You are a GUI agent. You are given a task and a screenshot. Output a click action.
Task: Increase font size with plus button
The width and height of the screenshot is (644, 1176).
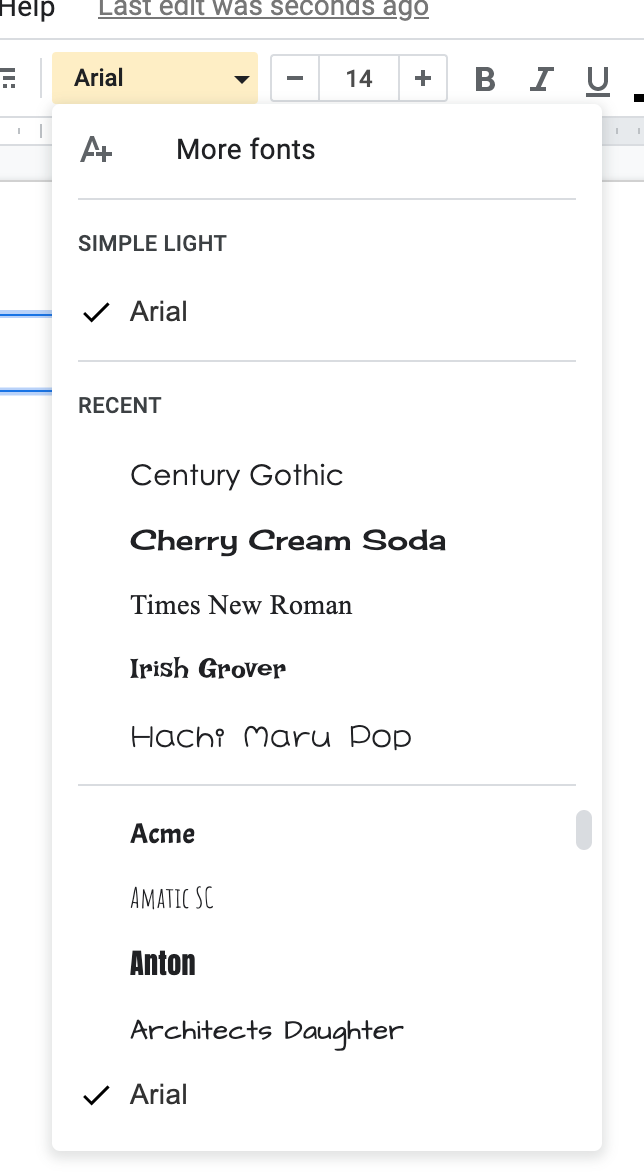pyautogui.click(x=423, y=78)
